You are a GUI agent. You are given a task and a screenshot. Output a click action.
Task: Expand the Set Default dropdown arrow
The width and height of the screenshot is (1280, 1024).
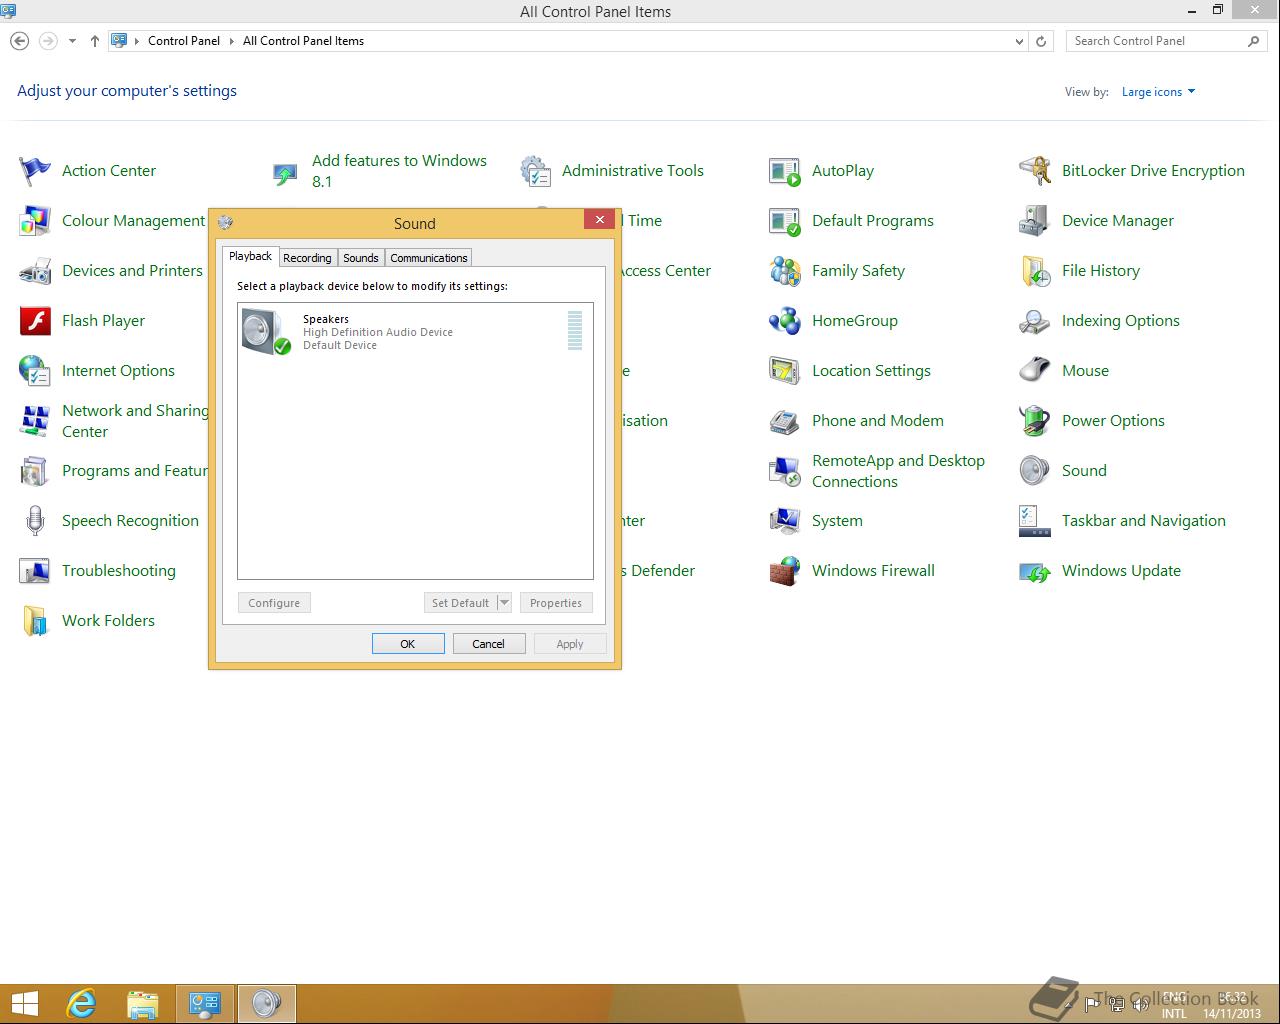click(504, 603)
